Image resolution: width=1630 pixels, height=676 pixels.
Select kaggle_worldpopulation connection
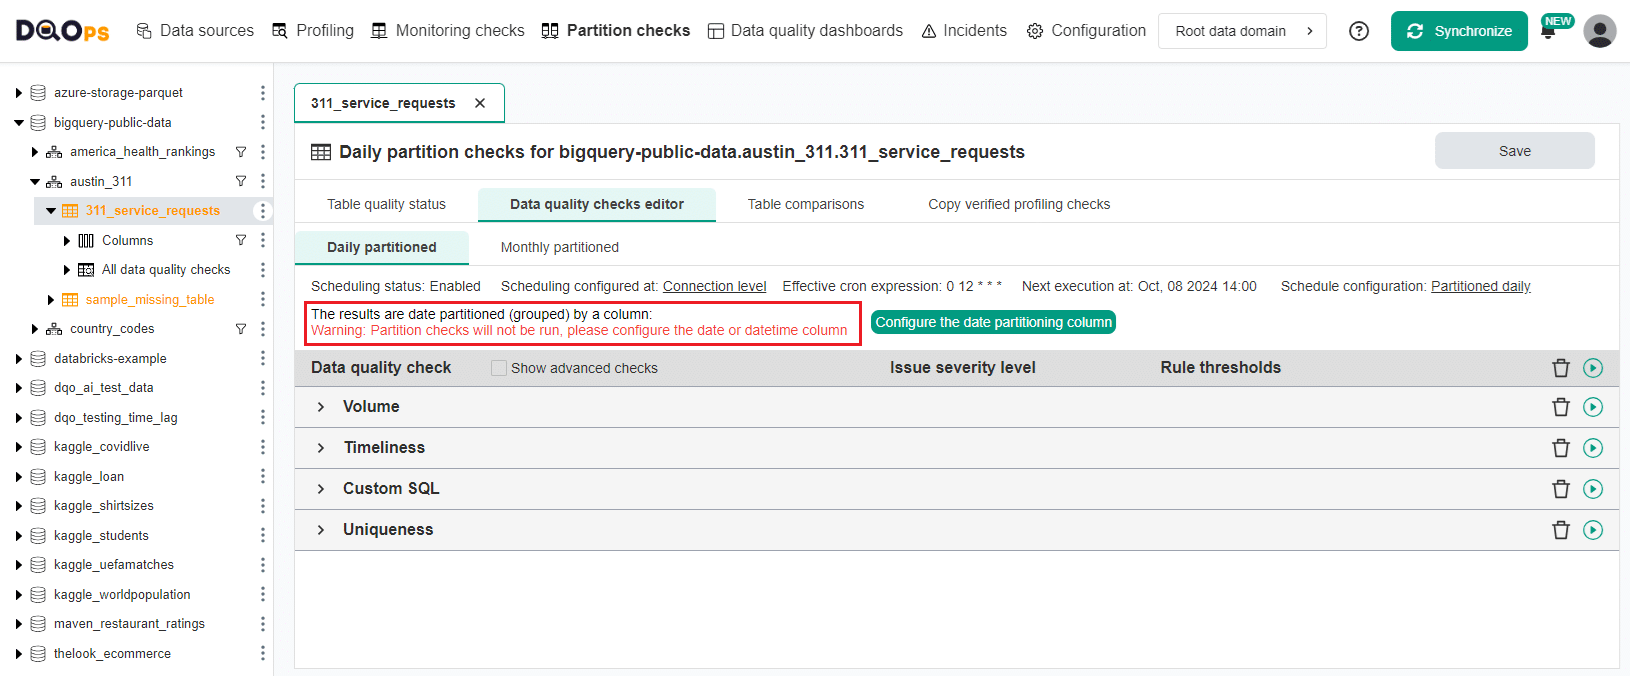coord(122,594)
